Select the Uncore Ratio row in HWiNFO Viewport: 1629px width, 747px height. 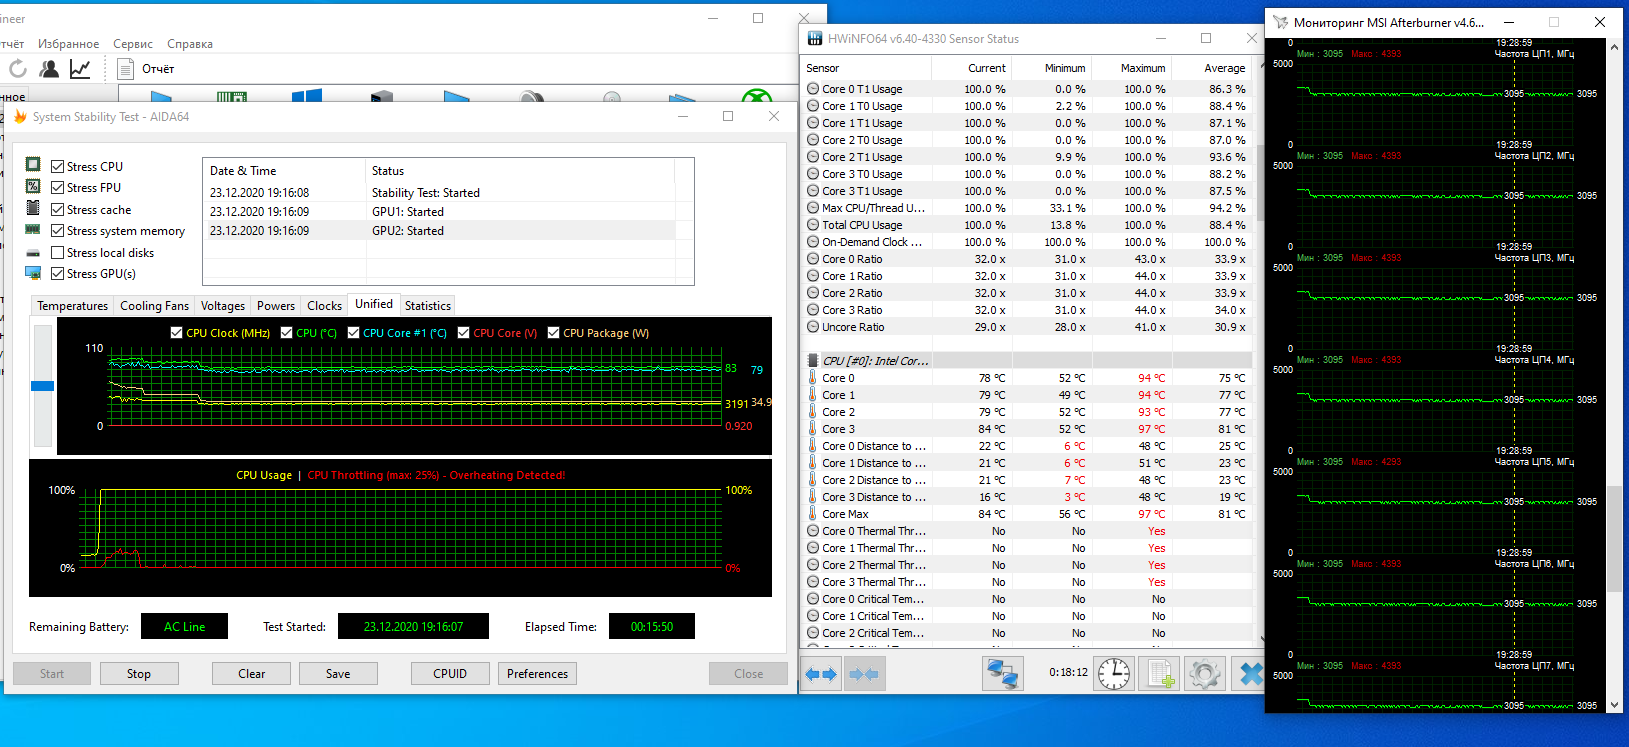1027,327
